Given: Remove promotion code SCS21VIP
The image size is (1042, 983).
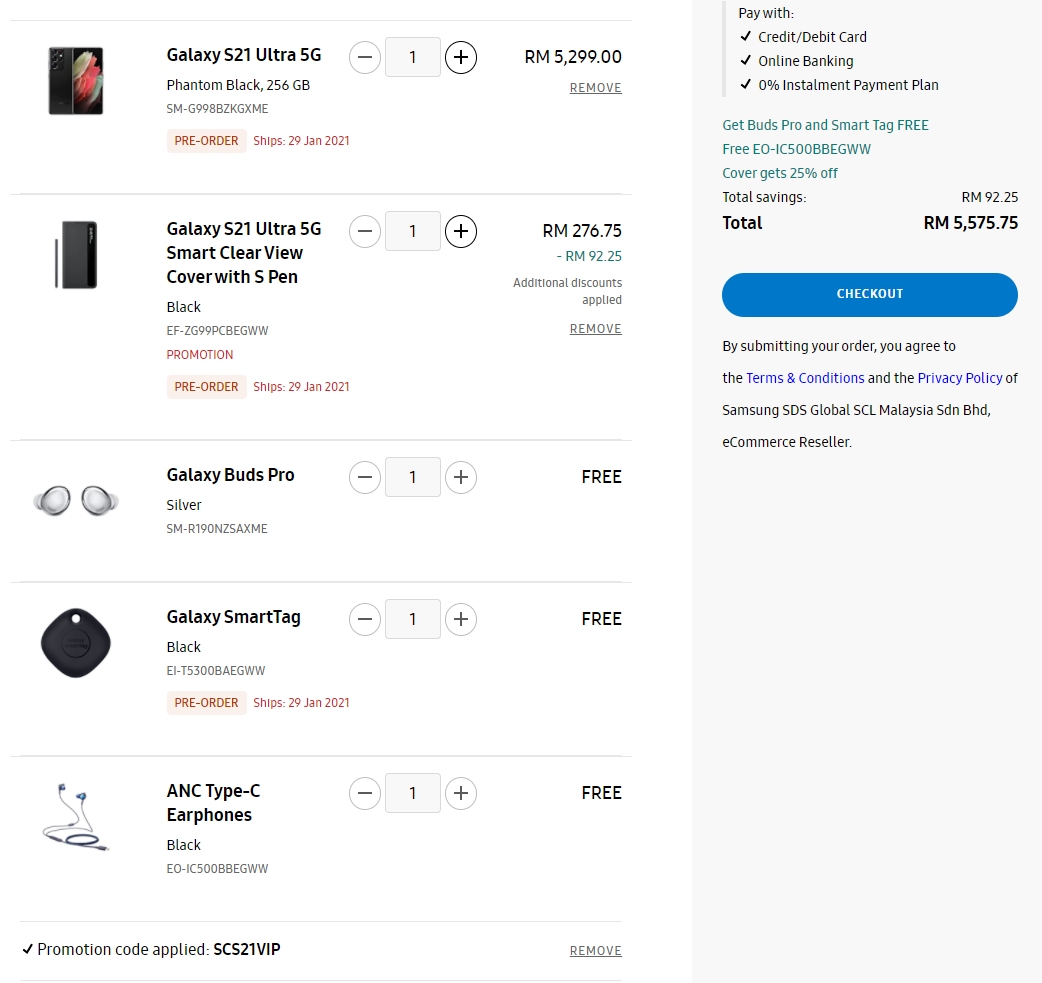Looking at the screenshot, I should (x=595, y=951).
